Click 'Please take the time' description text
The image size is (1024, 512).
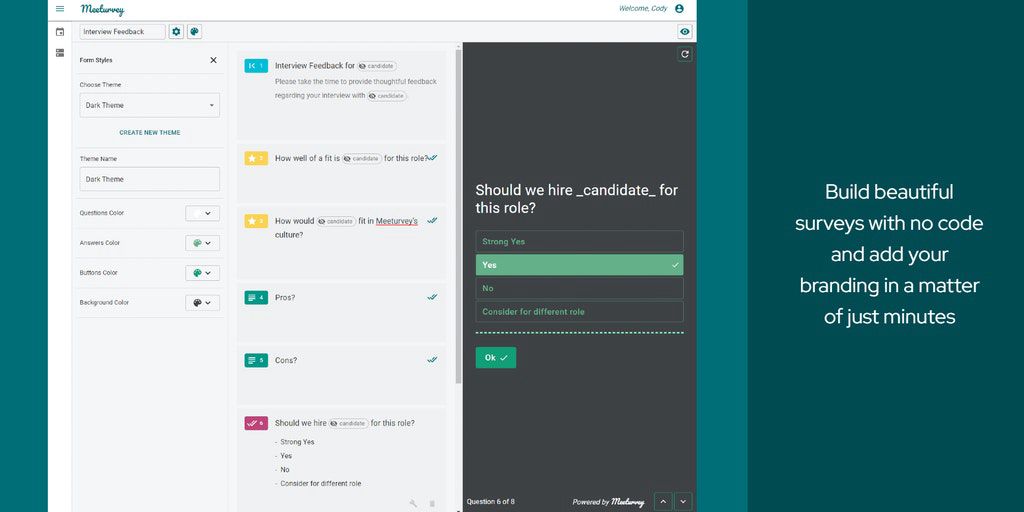[356, 89]
